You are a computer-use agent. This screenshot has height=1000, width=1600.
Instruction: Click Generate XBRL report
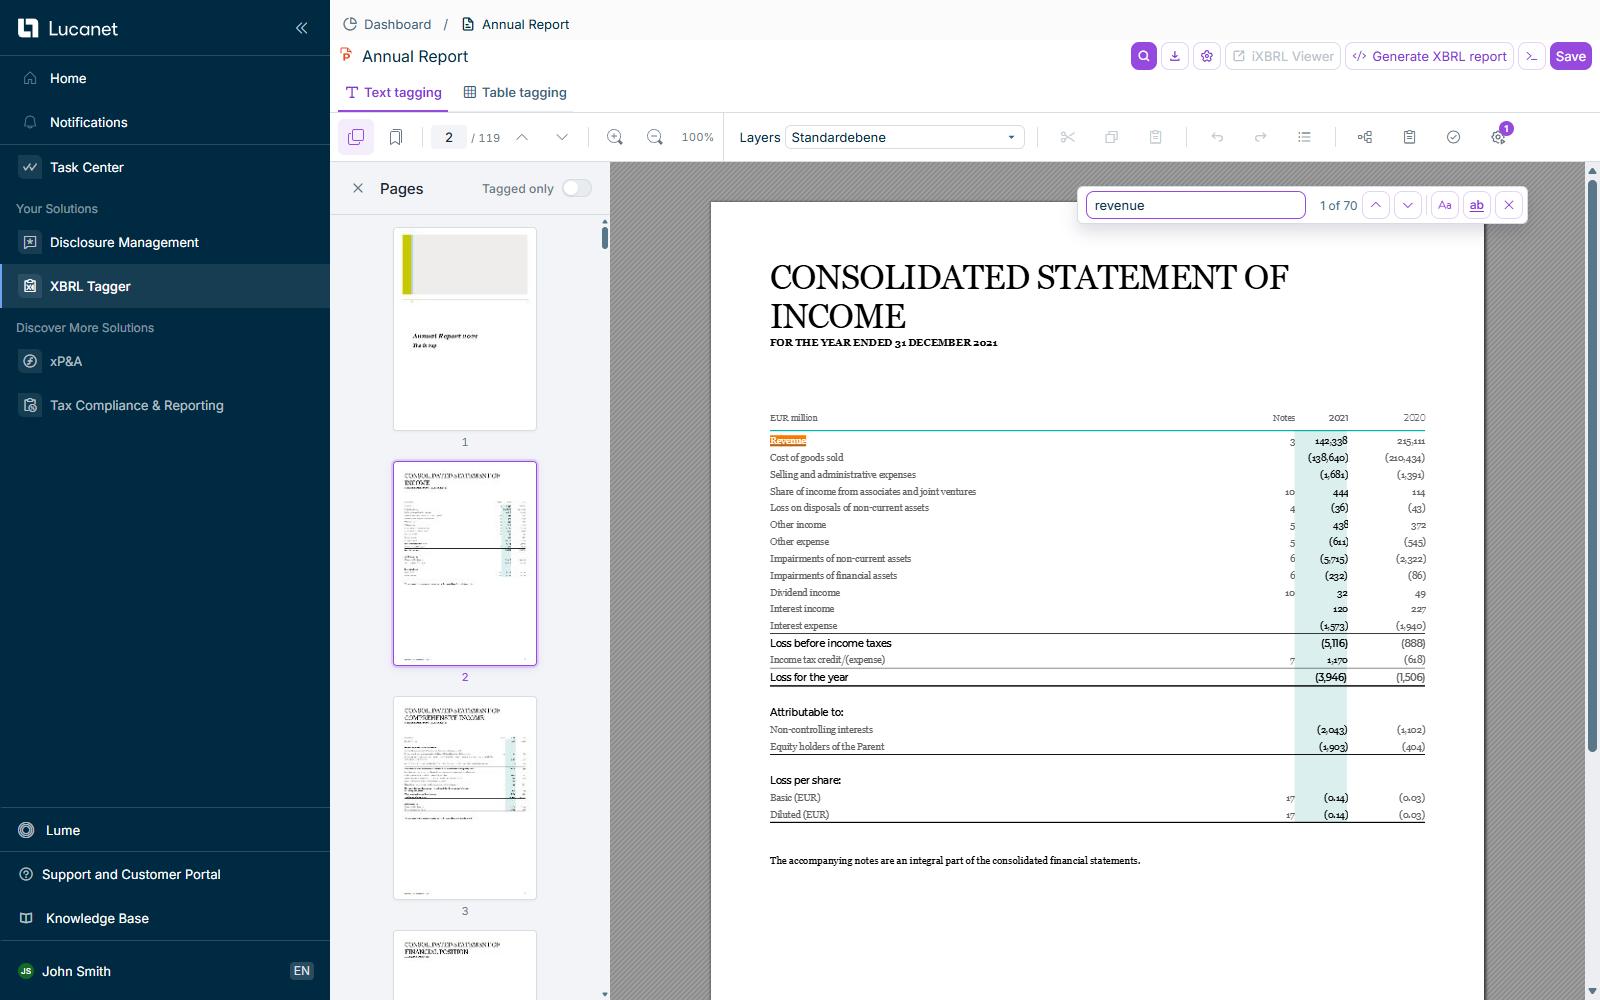pyautogui.click(x=1429, y=56)
